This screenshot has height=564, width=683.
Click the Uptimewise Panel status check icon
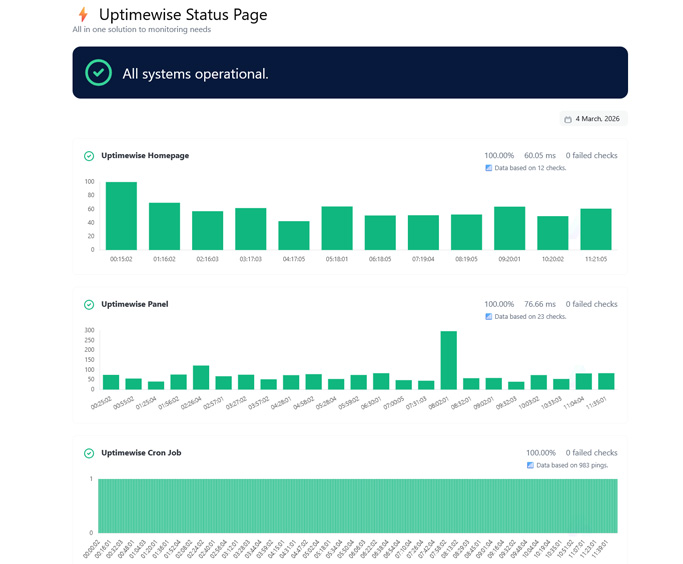[89, 304]
